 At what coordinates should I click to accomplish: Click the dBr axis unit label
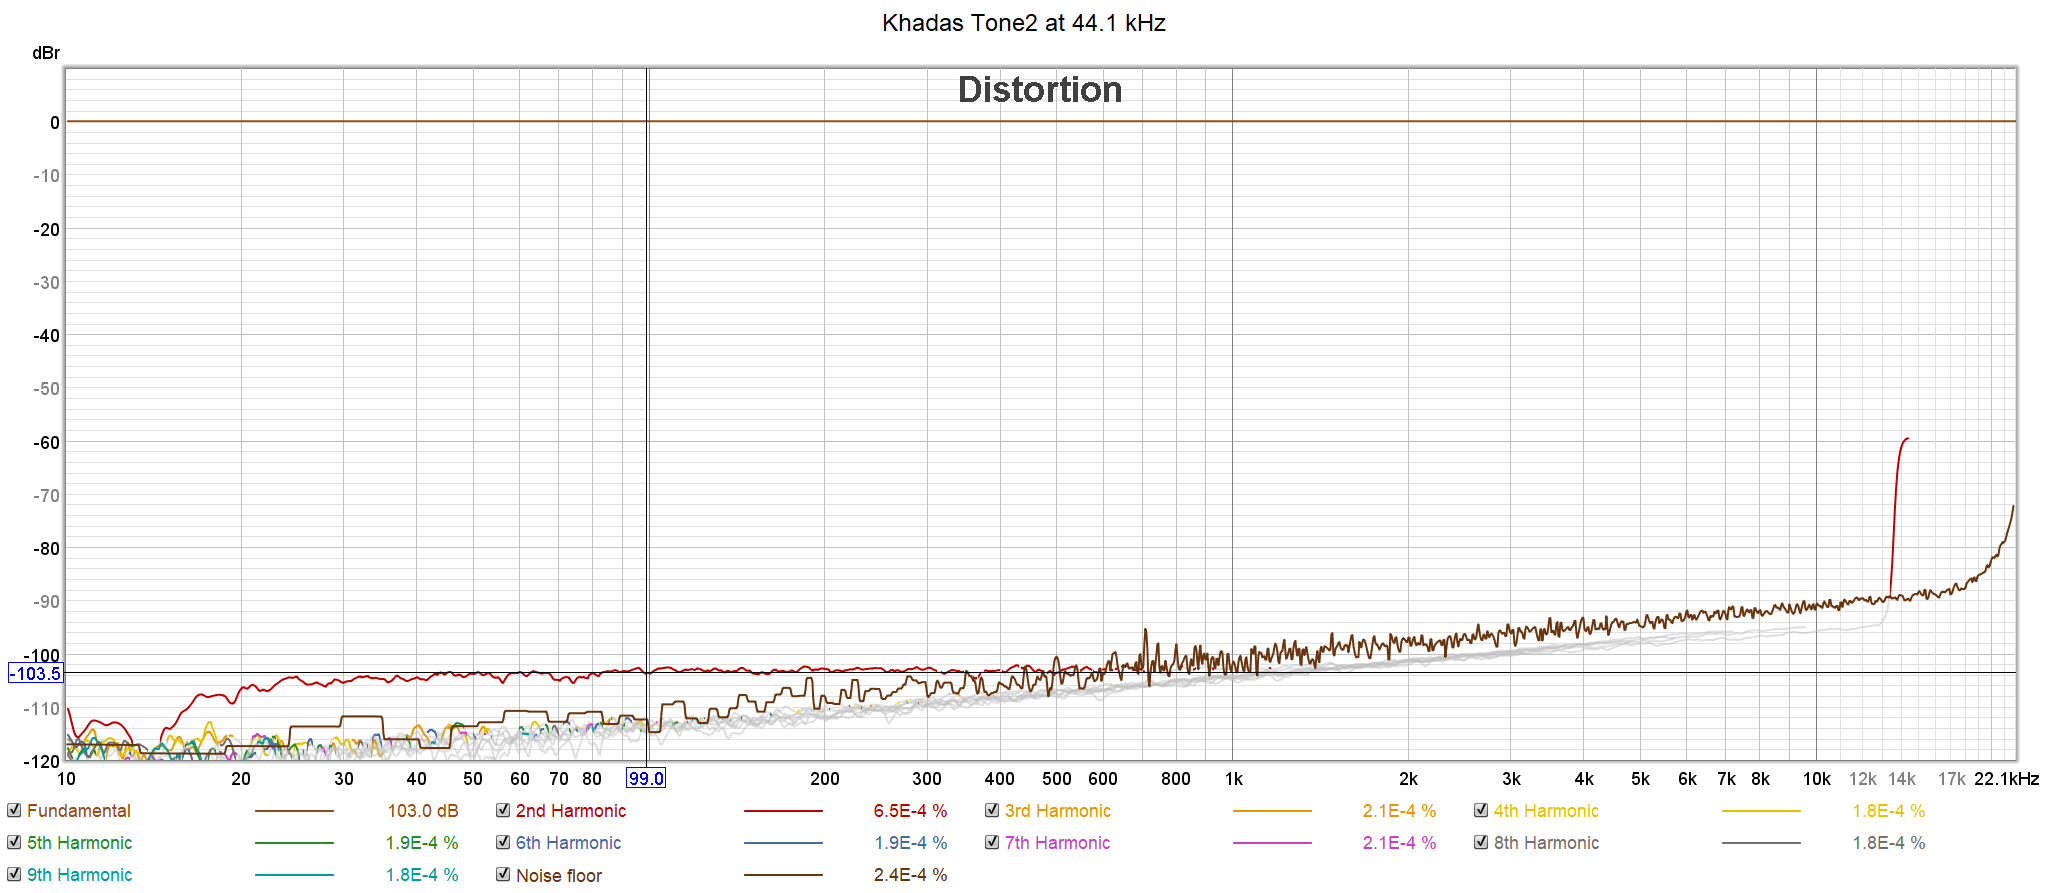pos(46,53)
